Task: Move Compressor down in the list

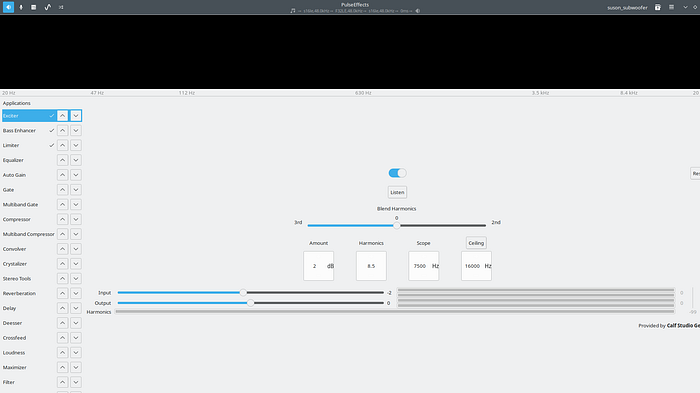Action: click(x=76, y=219)
